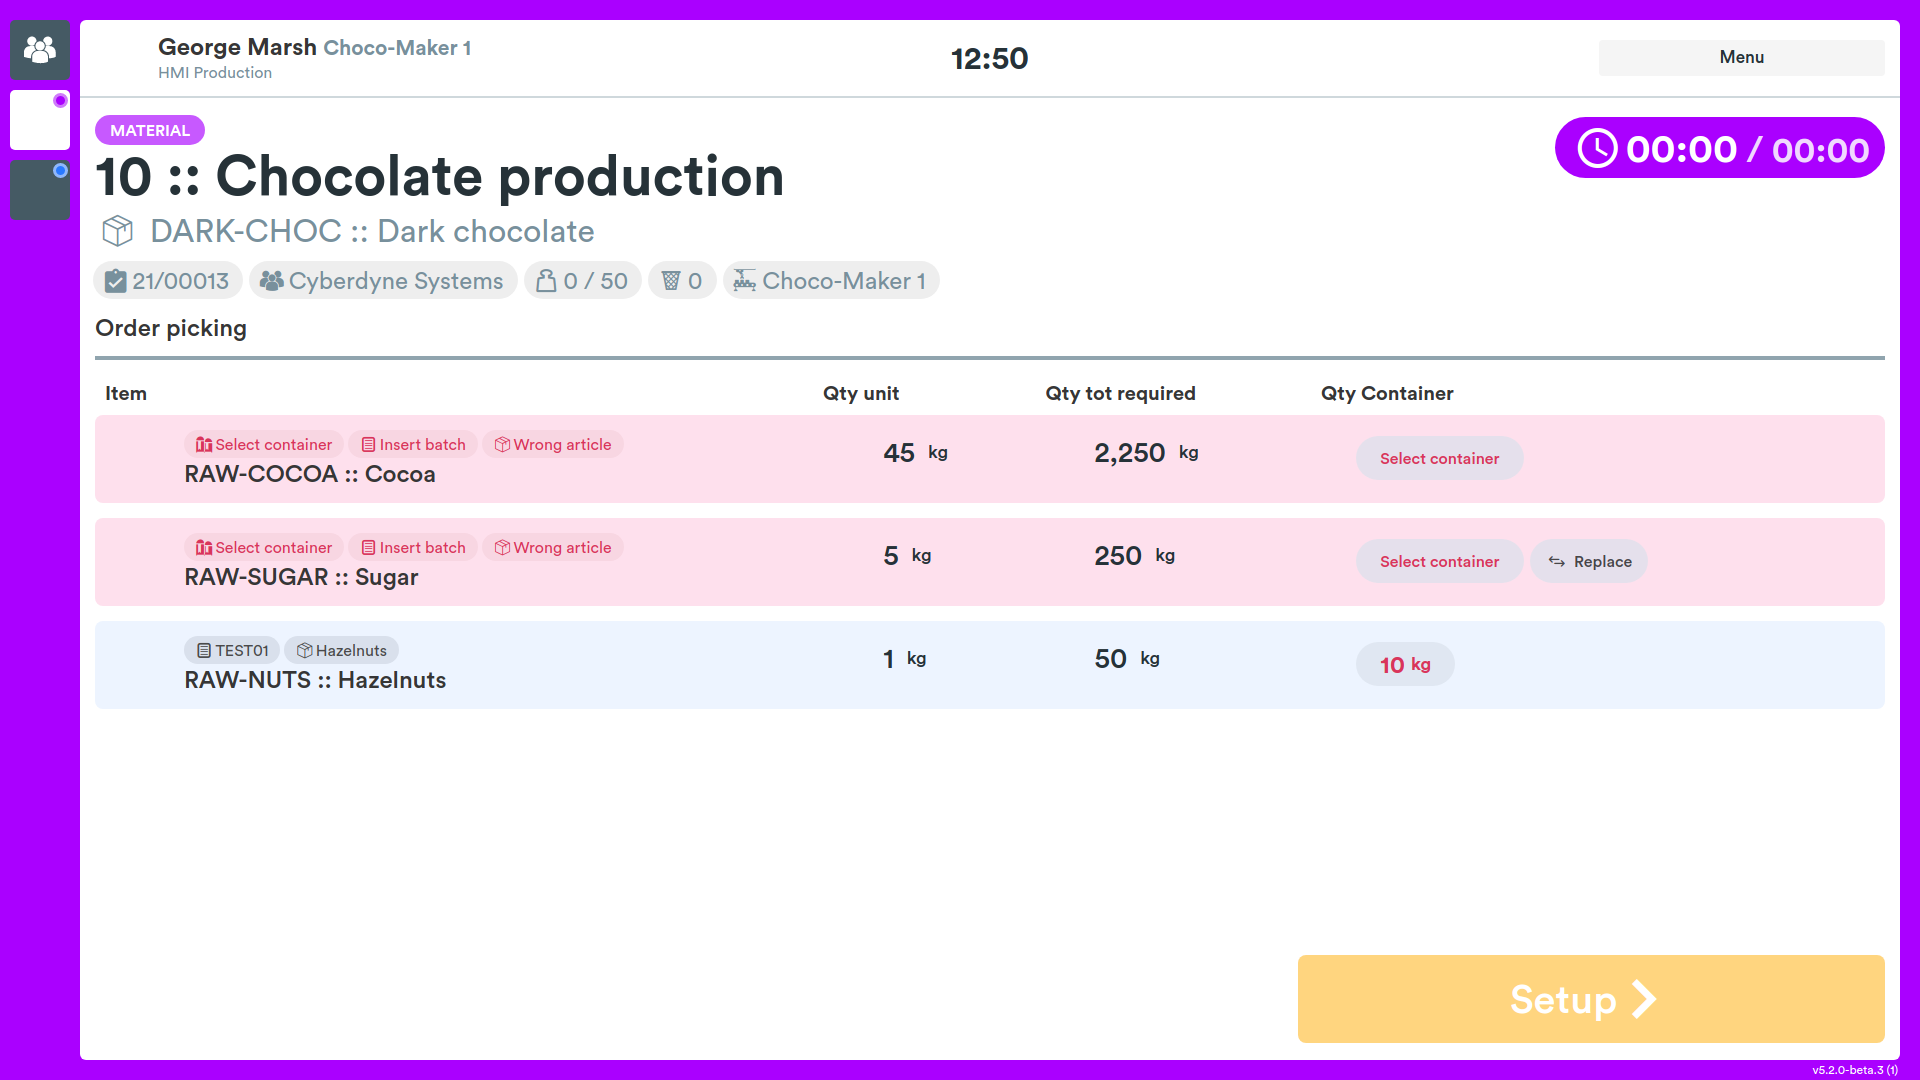The image size is (1920, 1080).
Task: Click Select container button for Sugar row
Action: pos(1439,561)
